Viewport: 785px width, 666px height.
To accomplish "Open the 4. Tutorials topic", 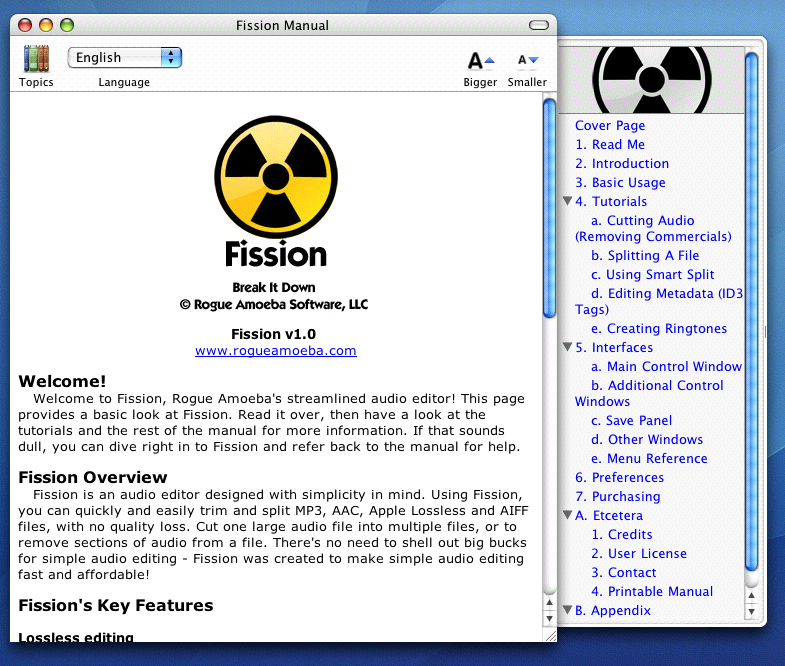I will 611,201.
